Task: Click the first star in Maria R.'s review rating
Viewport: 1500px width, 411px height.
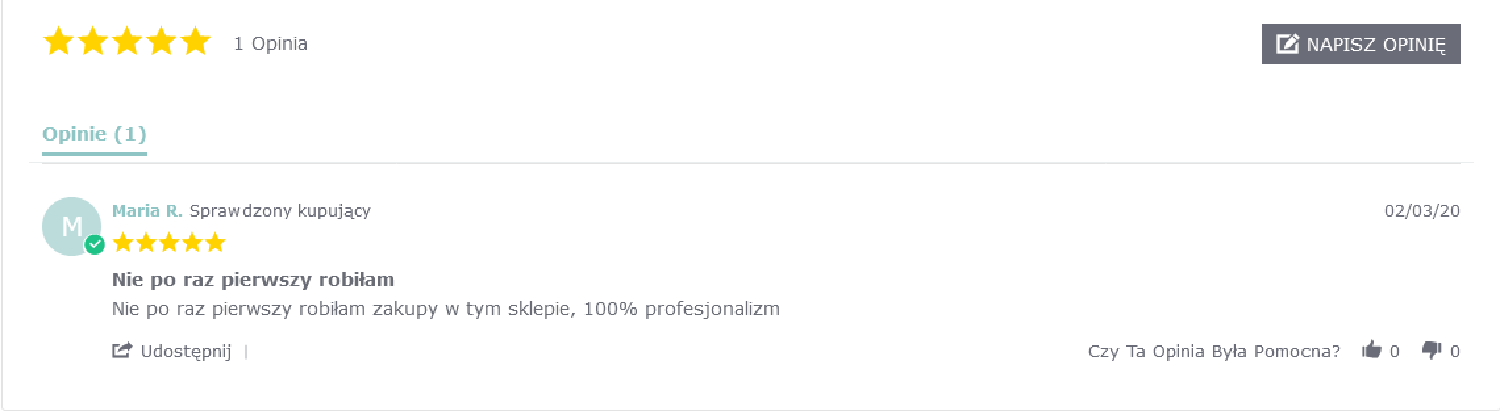Action: point(123,242)
